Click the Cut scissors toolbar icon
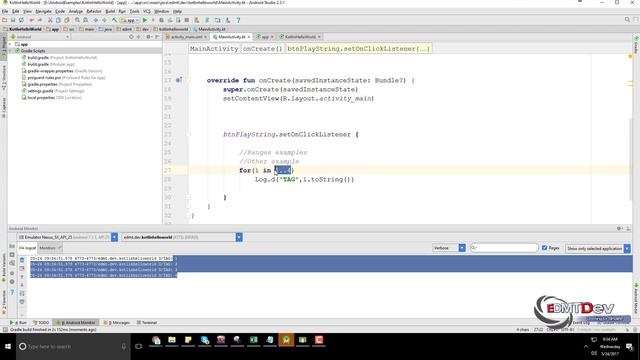640x360 pixels. pos(50,20)
